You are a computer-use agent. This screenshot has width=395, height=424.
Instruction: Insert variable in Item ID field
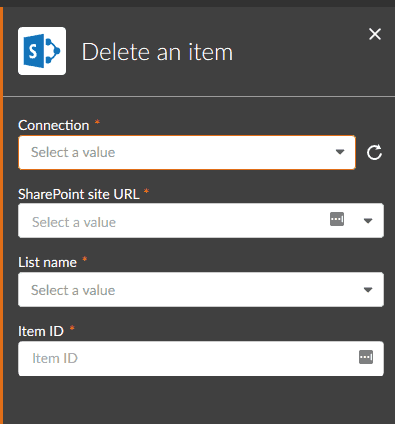tap(366, 357)
